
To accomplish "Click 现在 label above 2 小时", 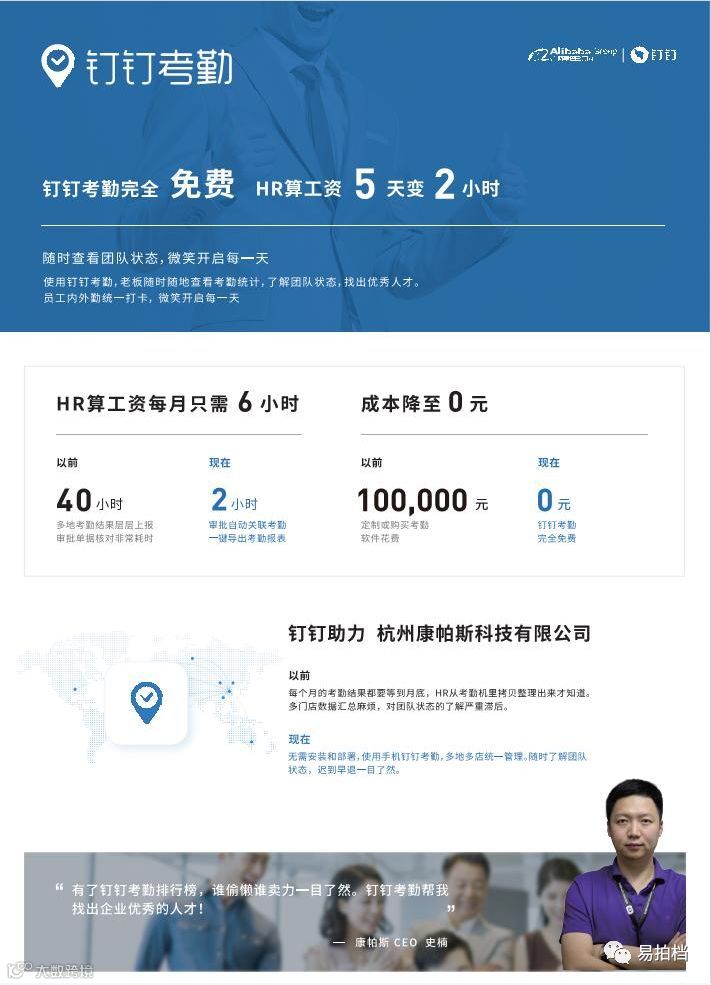I will (220, 462).
